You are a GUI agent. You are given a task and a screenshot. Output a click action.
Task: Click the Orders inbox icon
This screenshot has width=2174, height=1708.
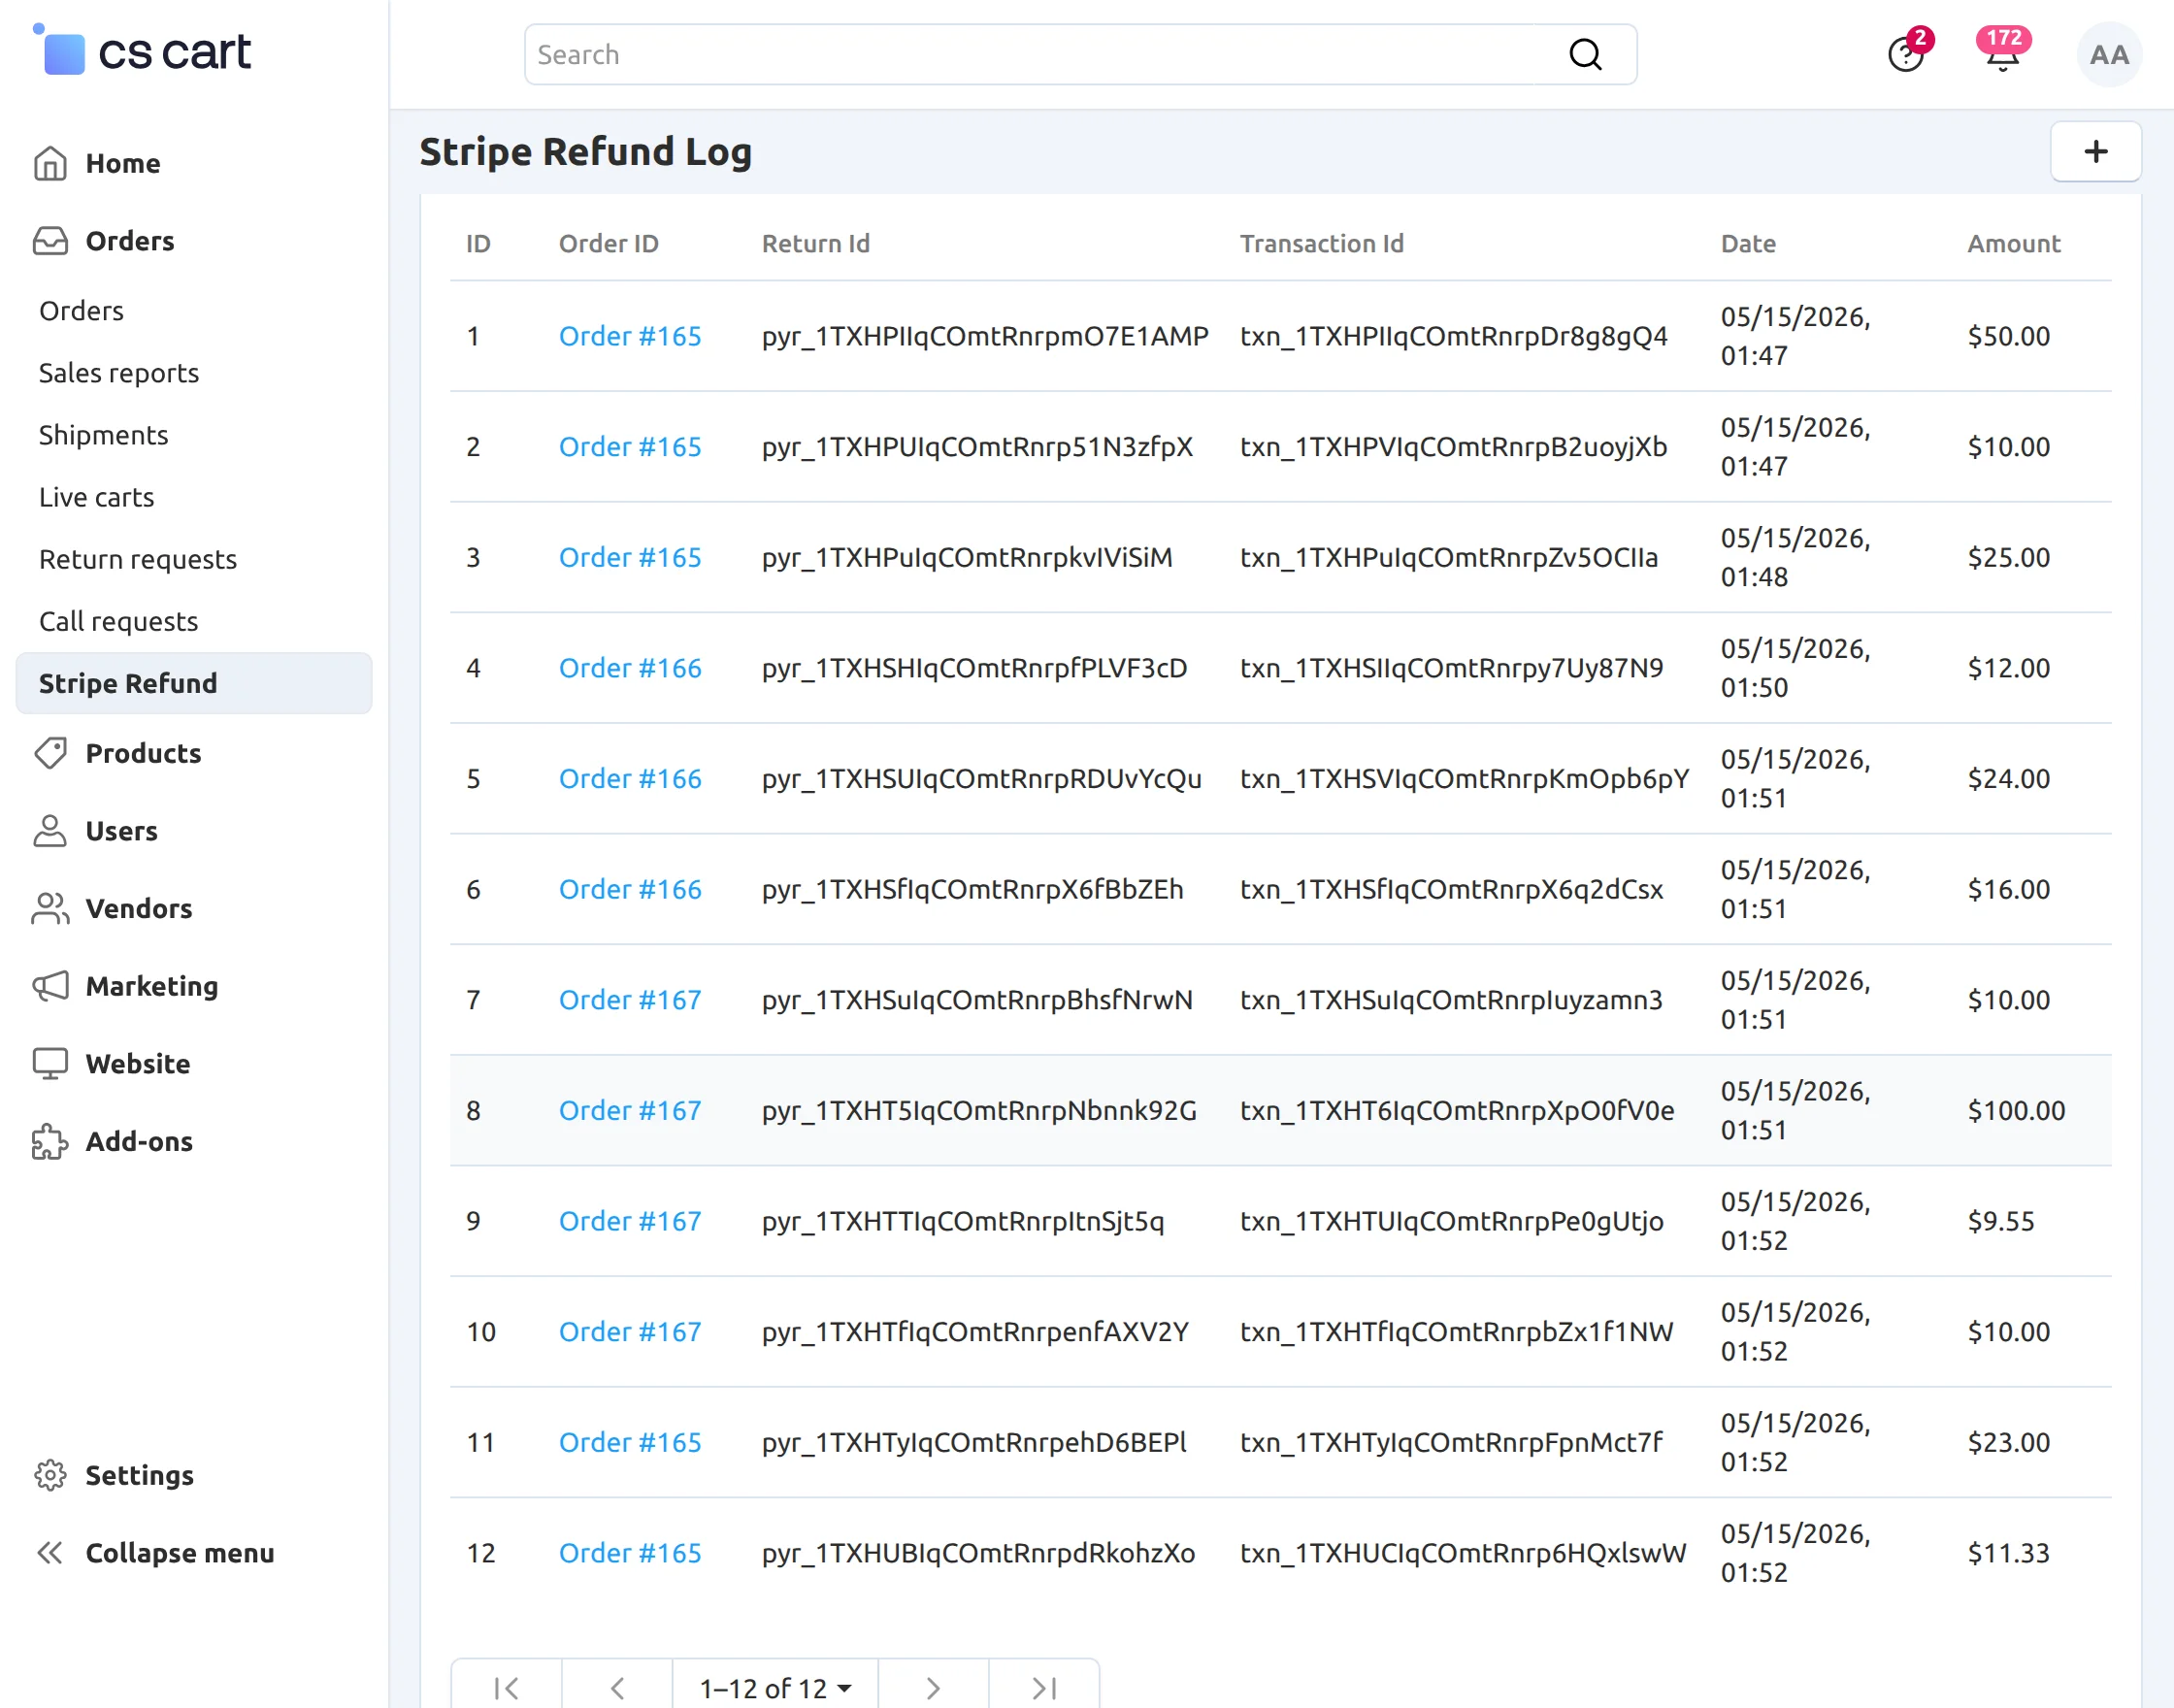(50, 241)
